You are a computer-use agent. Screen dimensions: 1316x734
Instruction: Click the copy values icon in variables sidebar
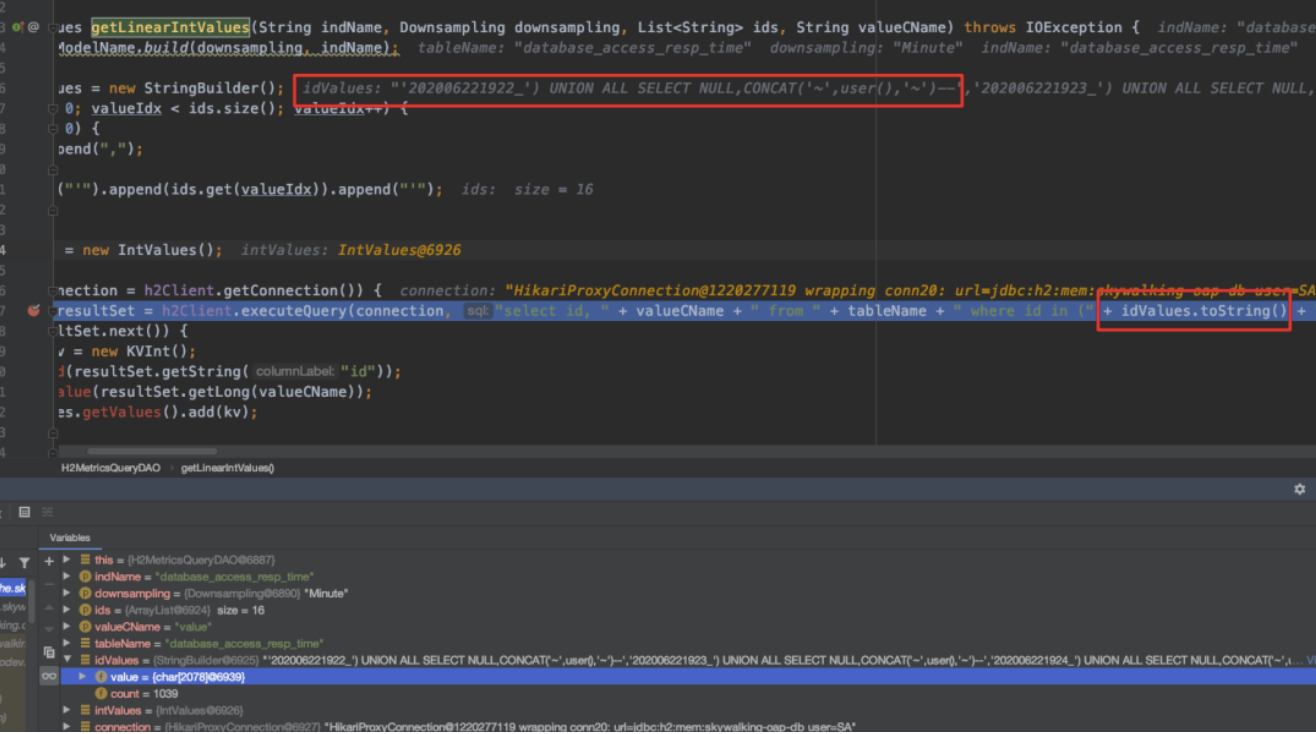pyautogui.click(x=49, y=652)
